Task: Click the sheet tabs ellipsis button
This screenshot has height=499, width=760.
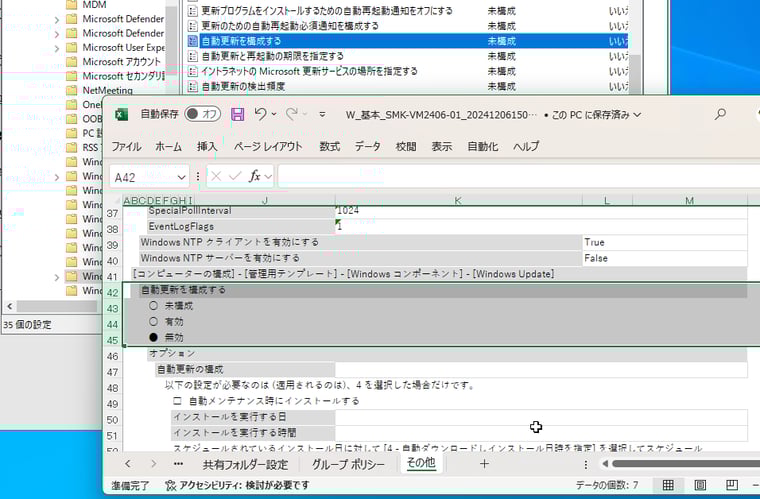Action: pyautogui.click(x=178, y=464)
